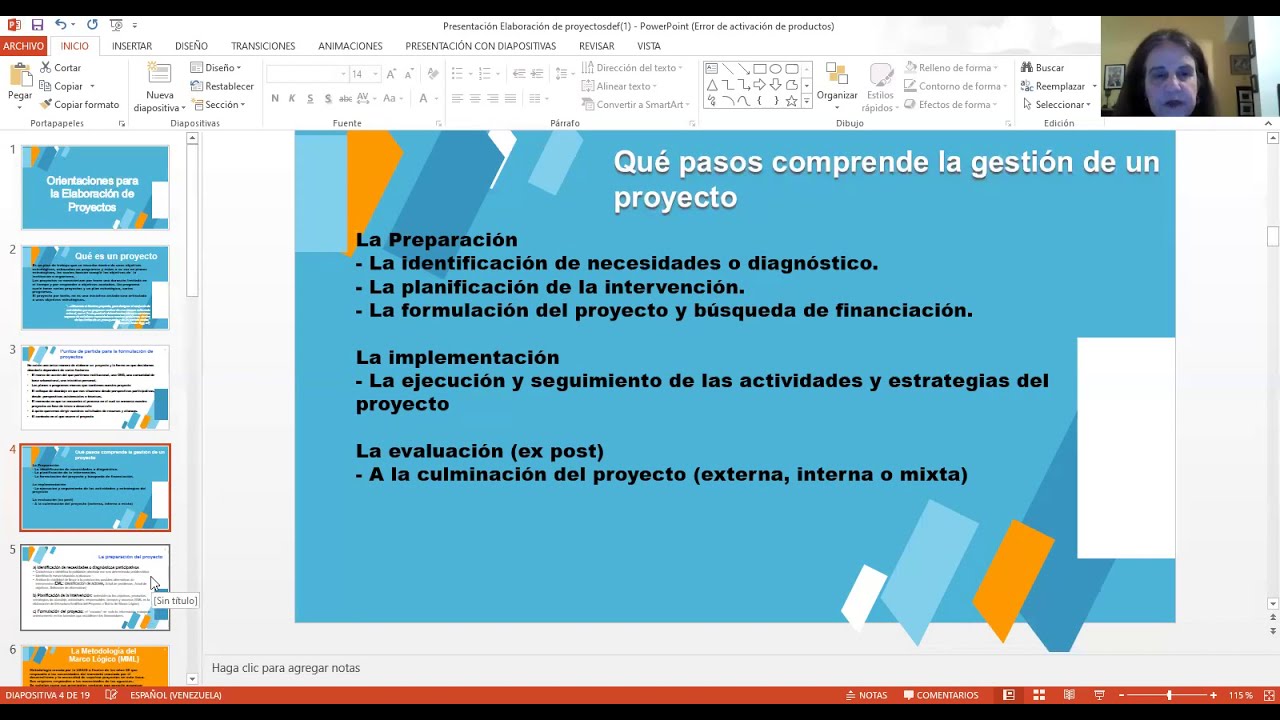
Task: Click the Restablecer slide button
Action: [222, 86]
